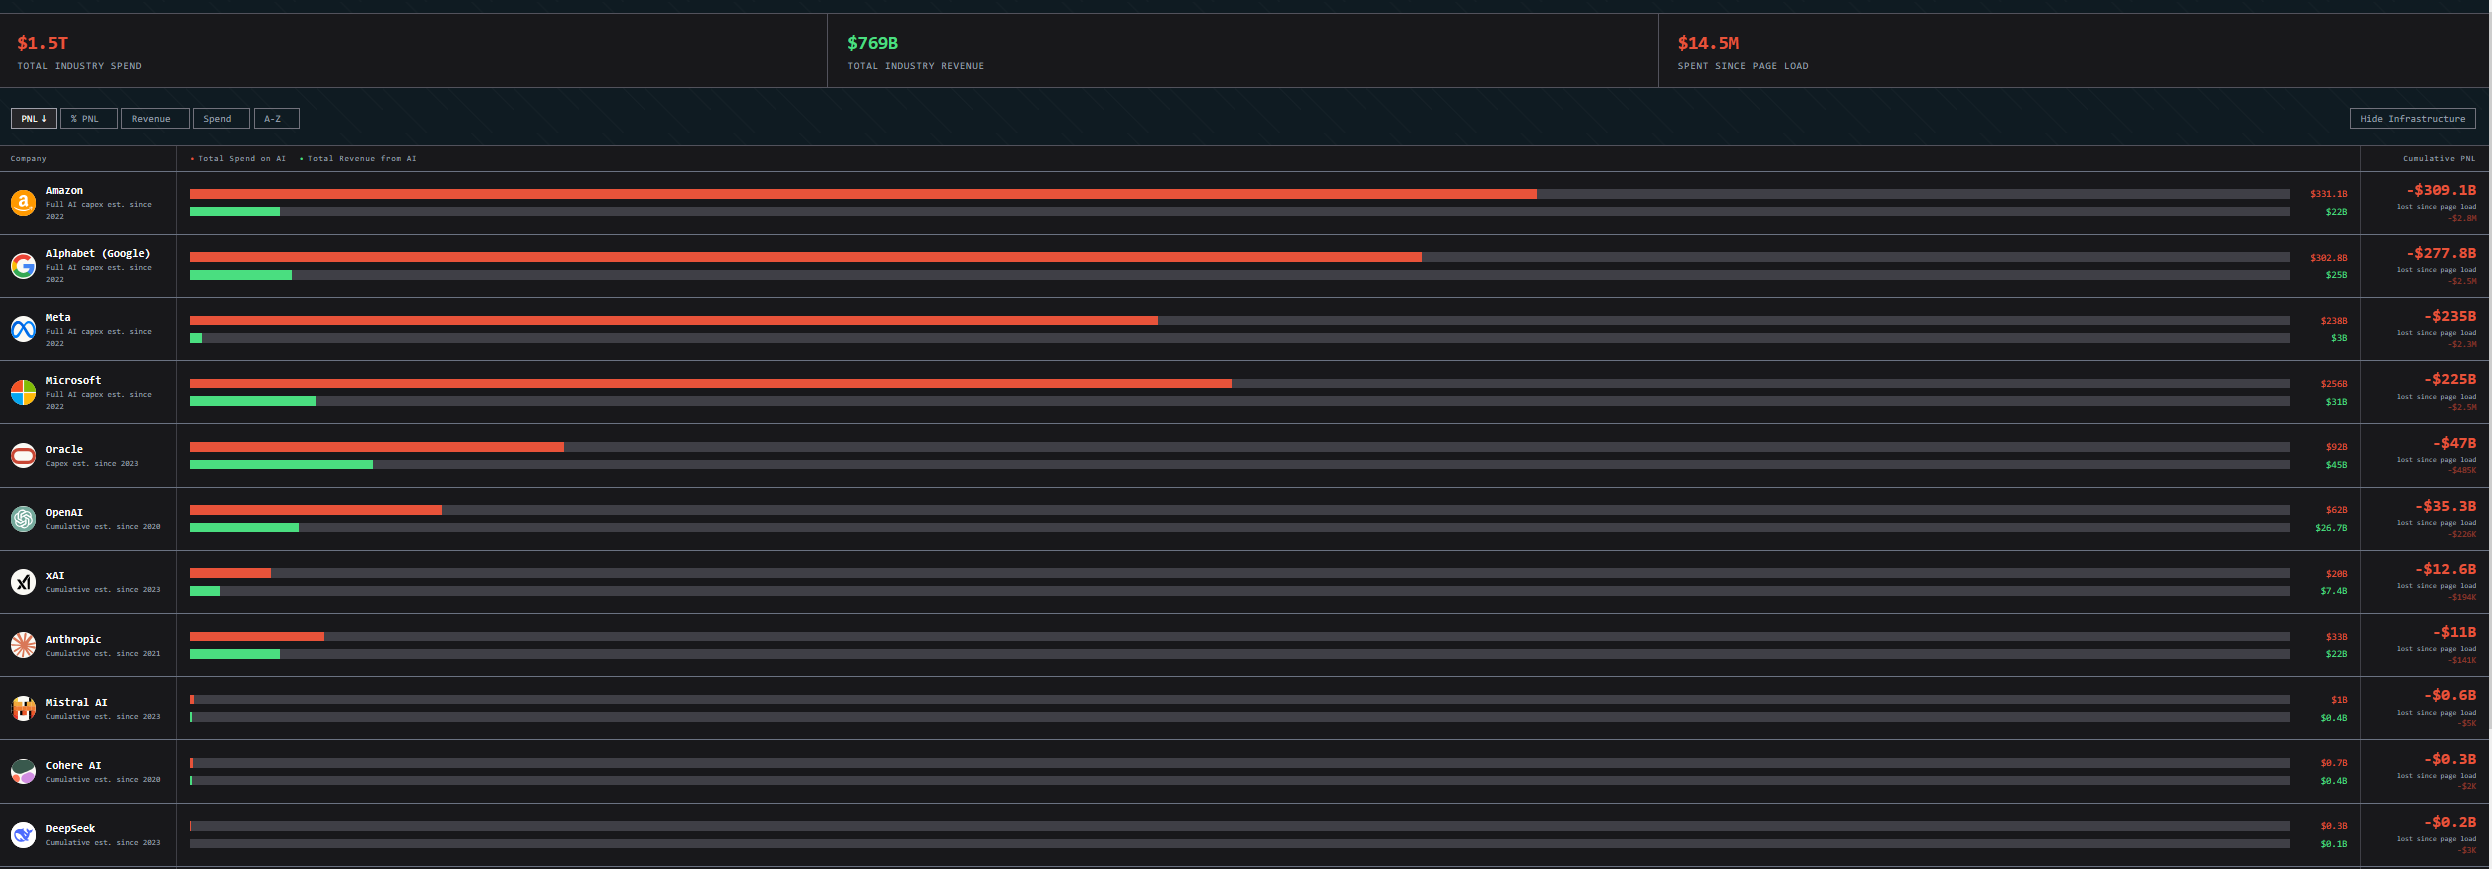2492x869 pixels.
Task: Click Amazon's $22B revenue value
Action: pyautogui.click(x=2336, y=212)
